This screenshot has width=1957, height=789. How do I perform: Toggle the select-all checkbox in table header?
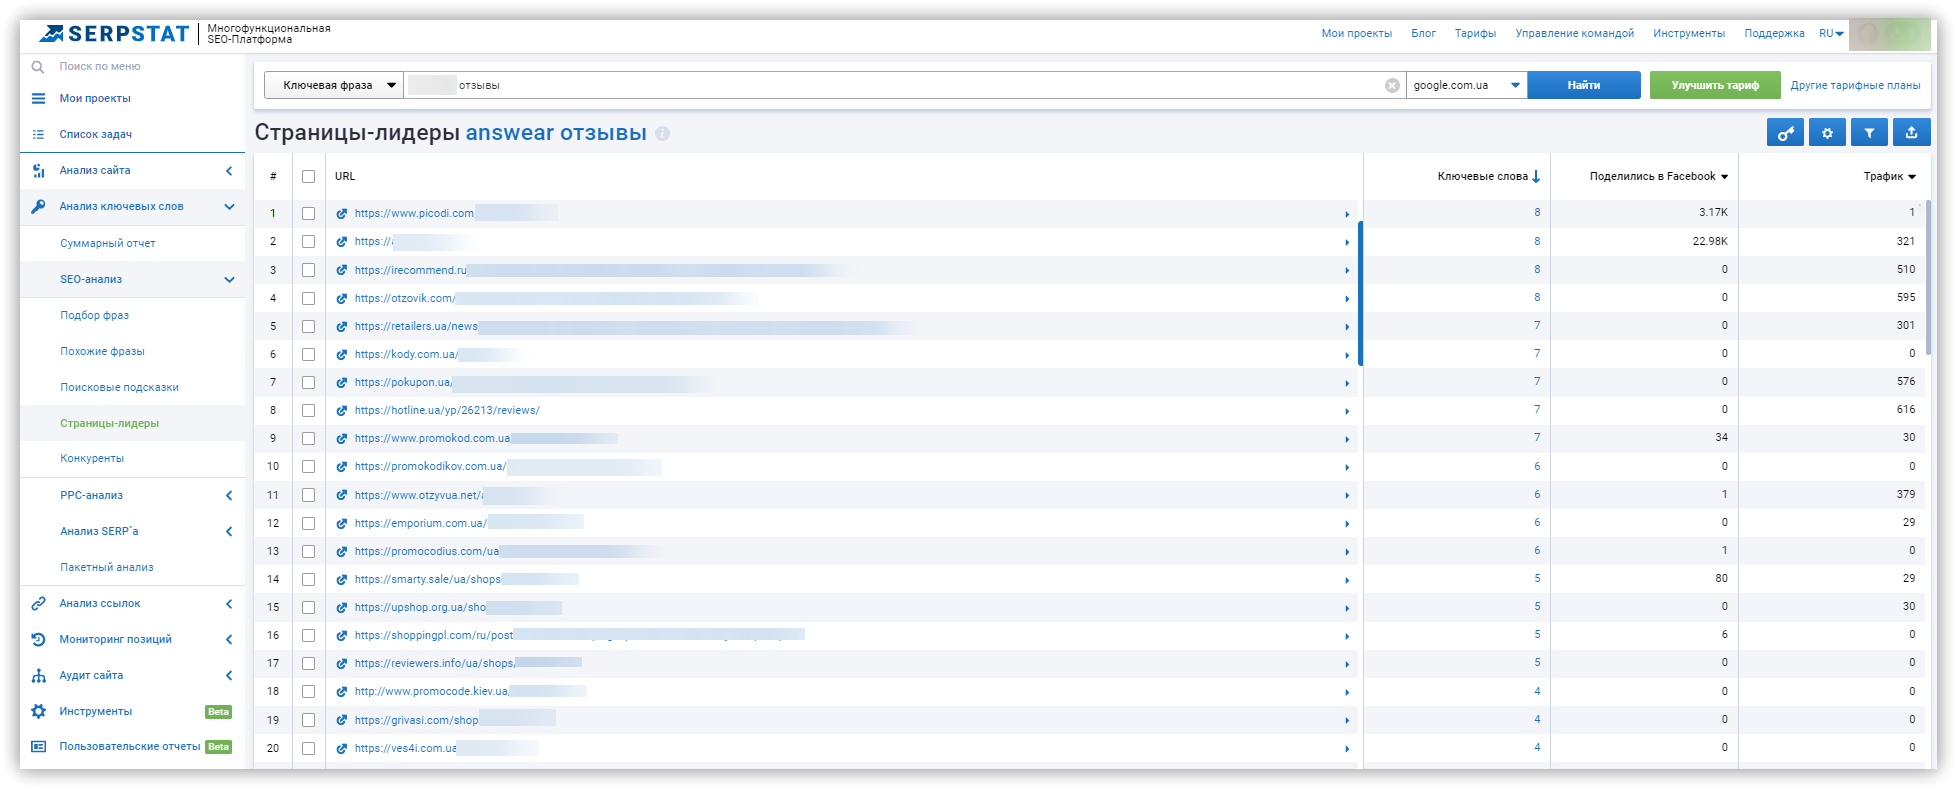308,177
